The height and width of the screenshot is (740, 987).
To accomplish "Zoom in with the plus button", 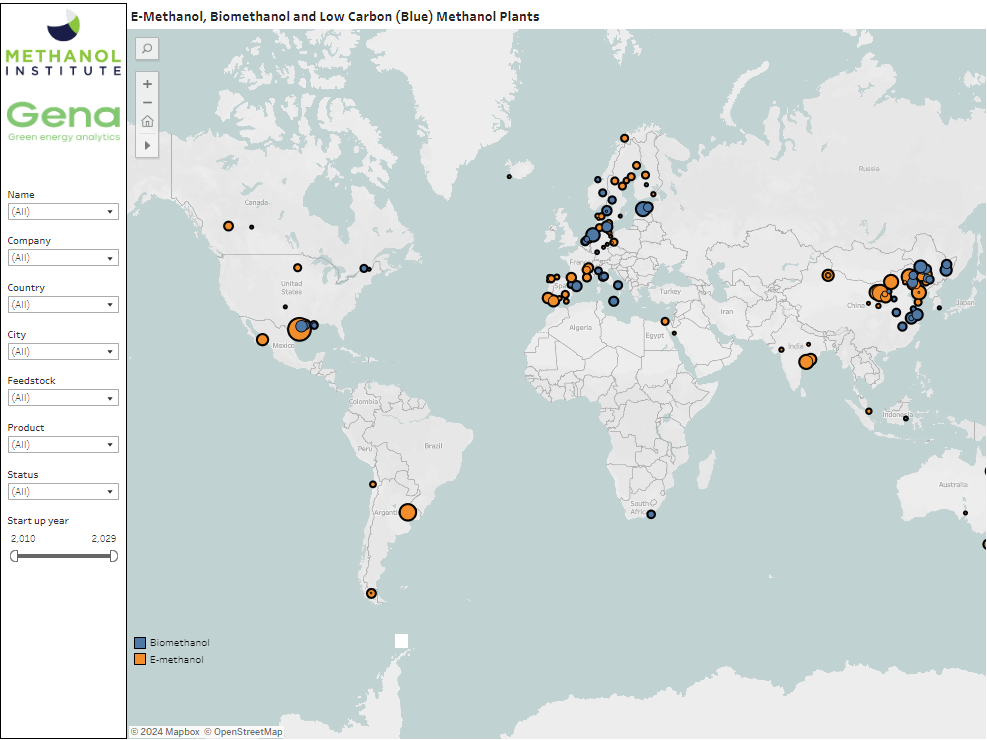I will click(x=147, y=84).
